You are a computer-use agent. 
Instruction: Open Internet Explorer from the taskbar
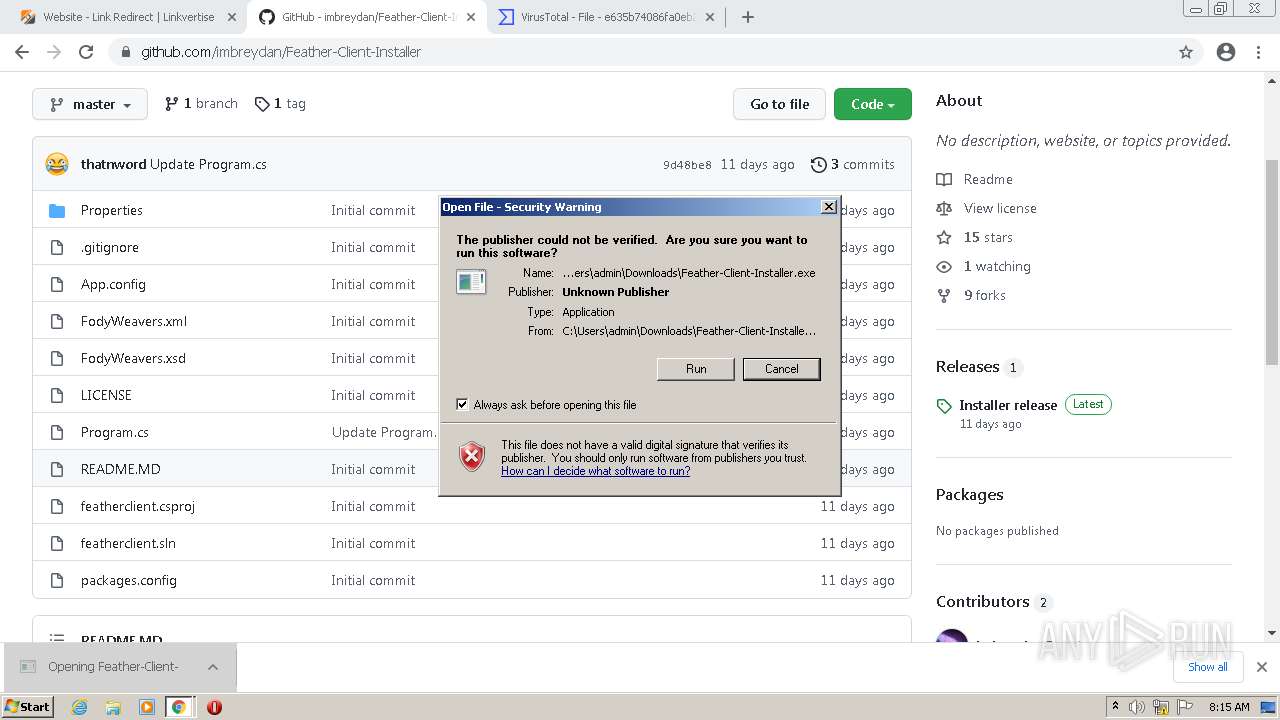click(80, 707)
